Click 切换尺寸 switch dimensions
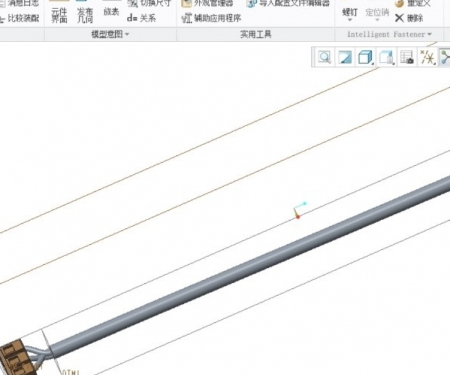The width and height of the screenshot is (450, 375). pyautogui.click(x=149, y=3)
